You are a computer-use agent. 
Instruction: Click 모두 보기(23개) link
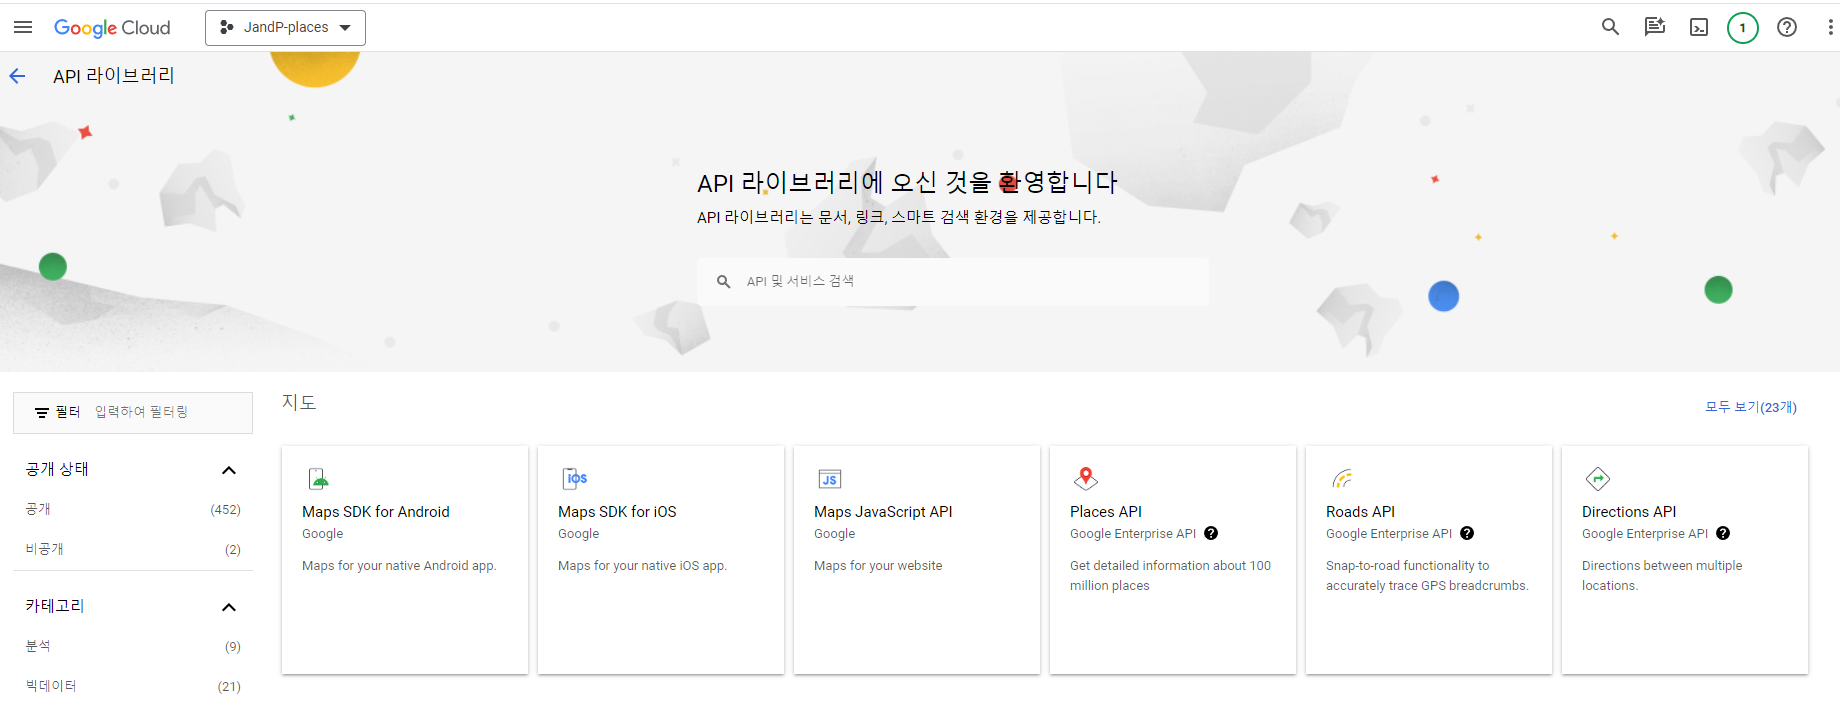[x=1751, y=407]
